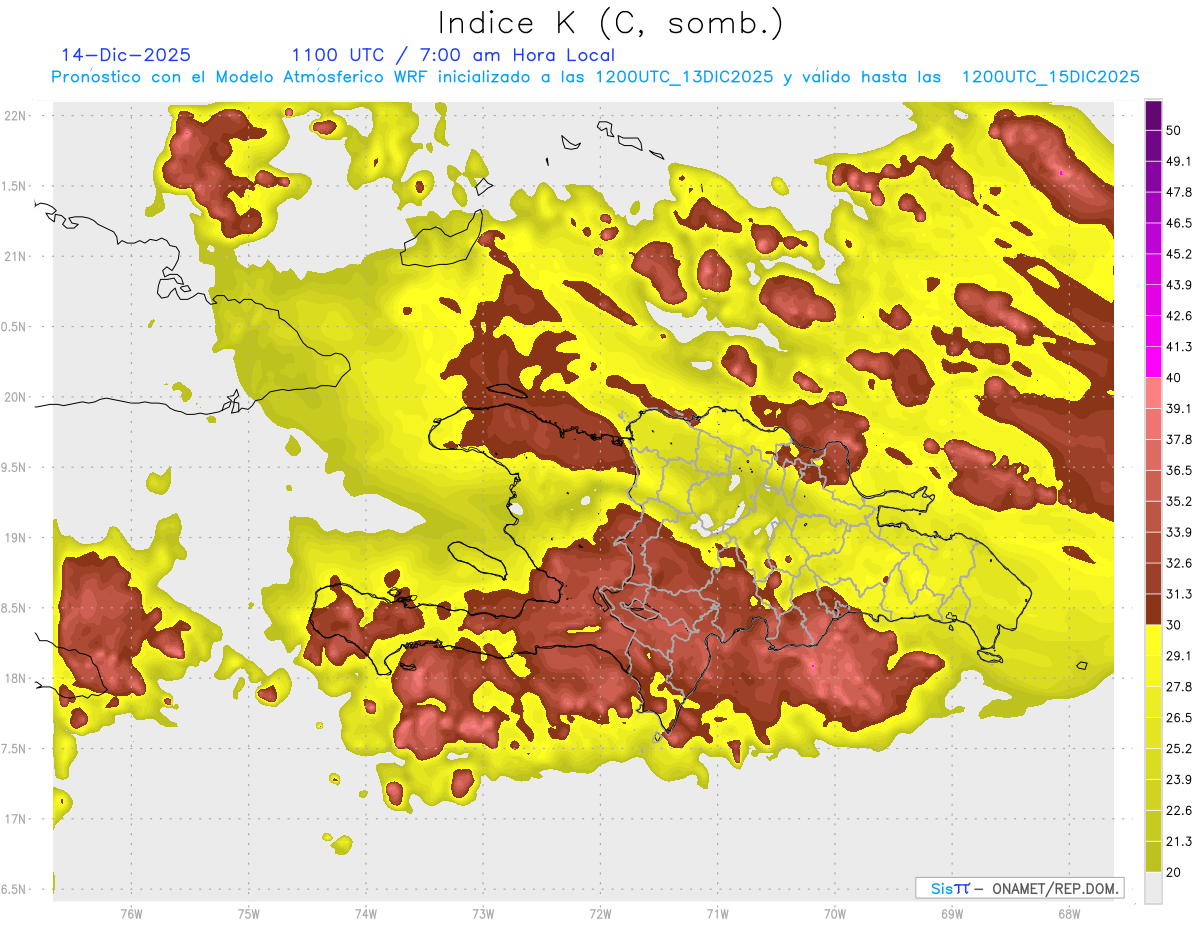Click the '42.6' colorbar value
Screen dimensions: 1200x927
click(1179, 316)
